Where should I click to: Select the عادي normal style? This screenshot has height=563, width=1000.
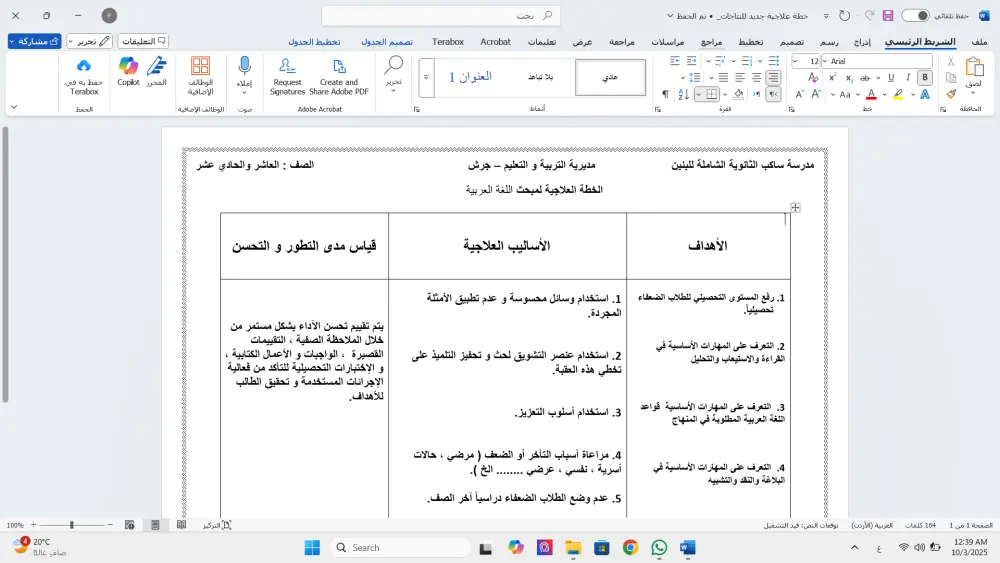(x=610, y=77)
